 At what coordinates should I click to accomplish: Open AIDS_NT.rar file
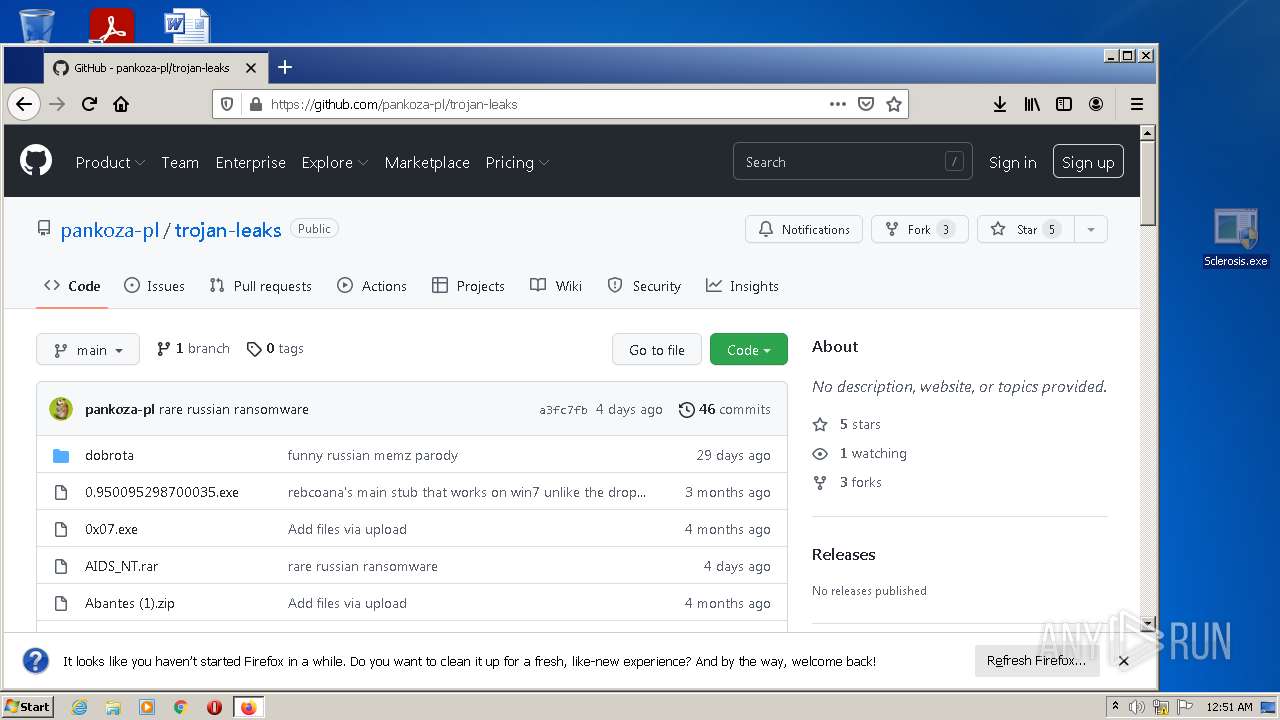pyautogui.click(x=122, y=566)
